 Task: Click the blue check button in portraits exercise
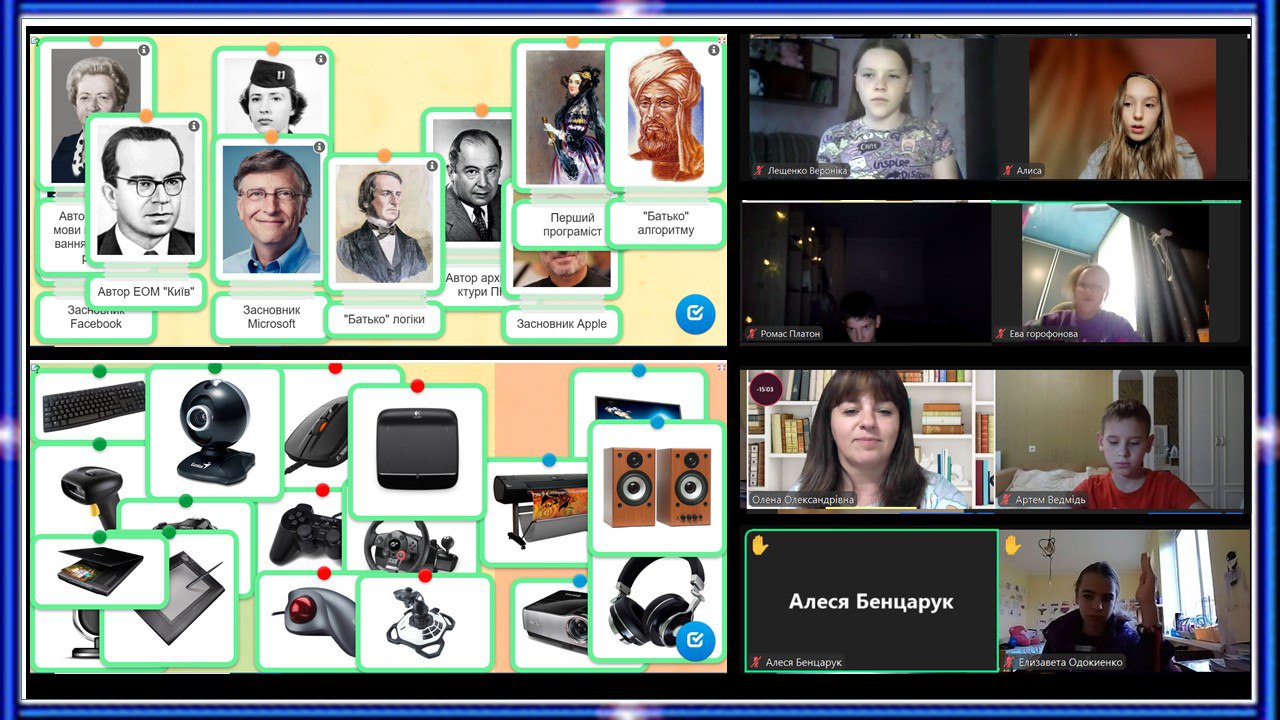(x=695, y=314)
